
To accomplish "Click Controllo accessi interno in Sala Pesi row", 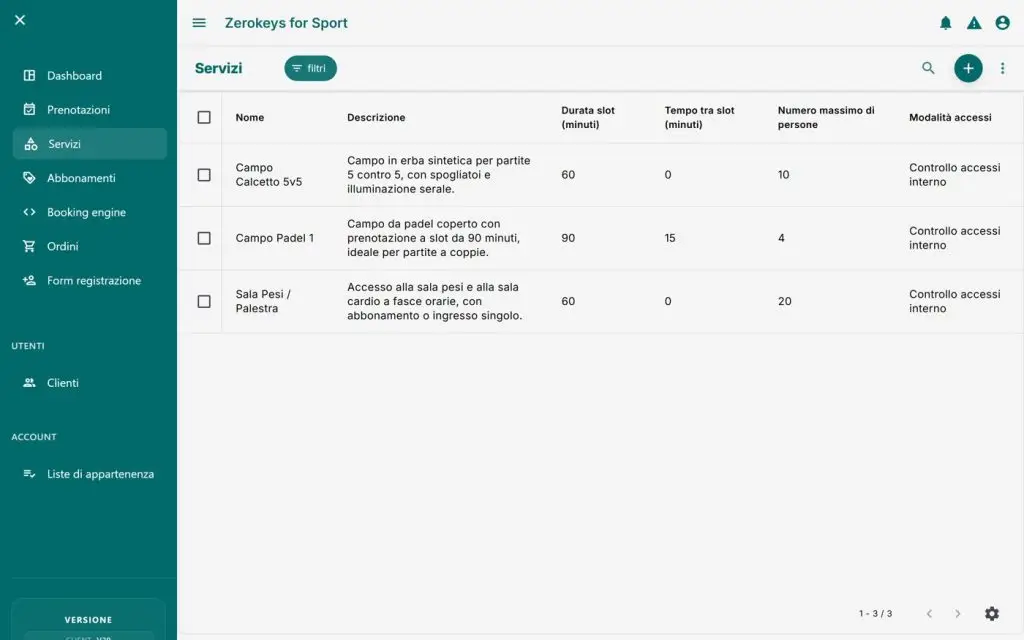I will coord(954,301).
